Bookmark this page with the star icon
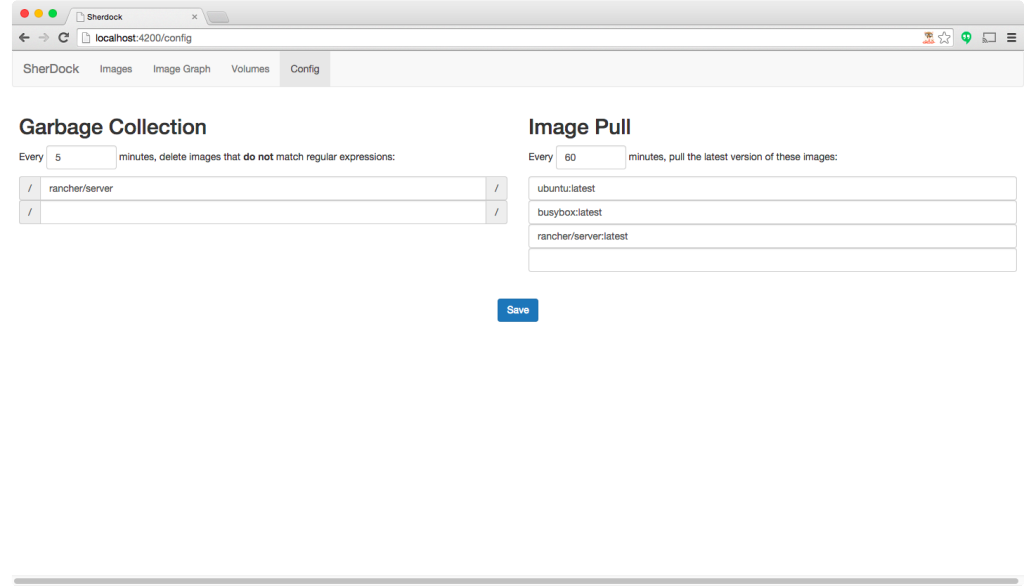This screenshot has width=1024, height=586. tap(944, 38)
